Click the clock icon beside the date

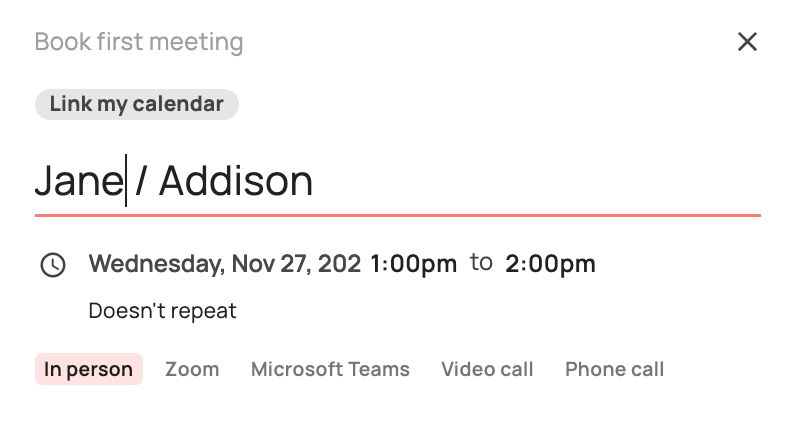tap(53, 265)
